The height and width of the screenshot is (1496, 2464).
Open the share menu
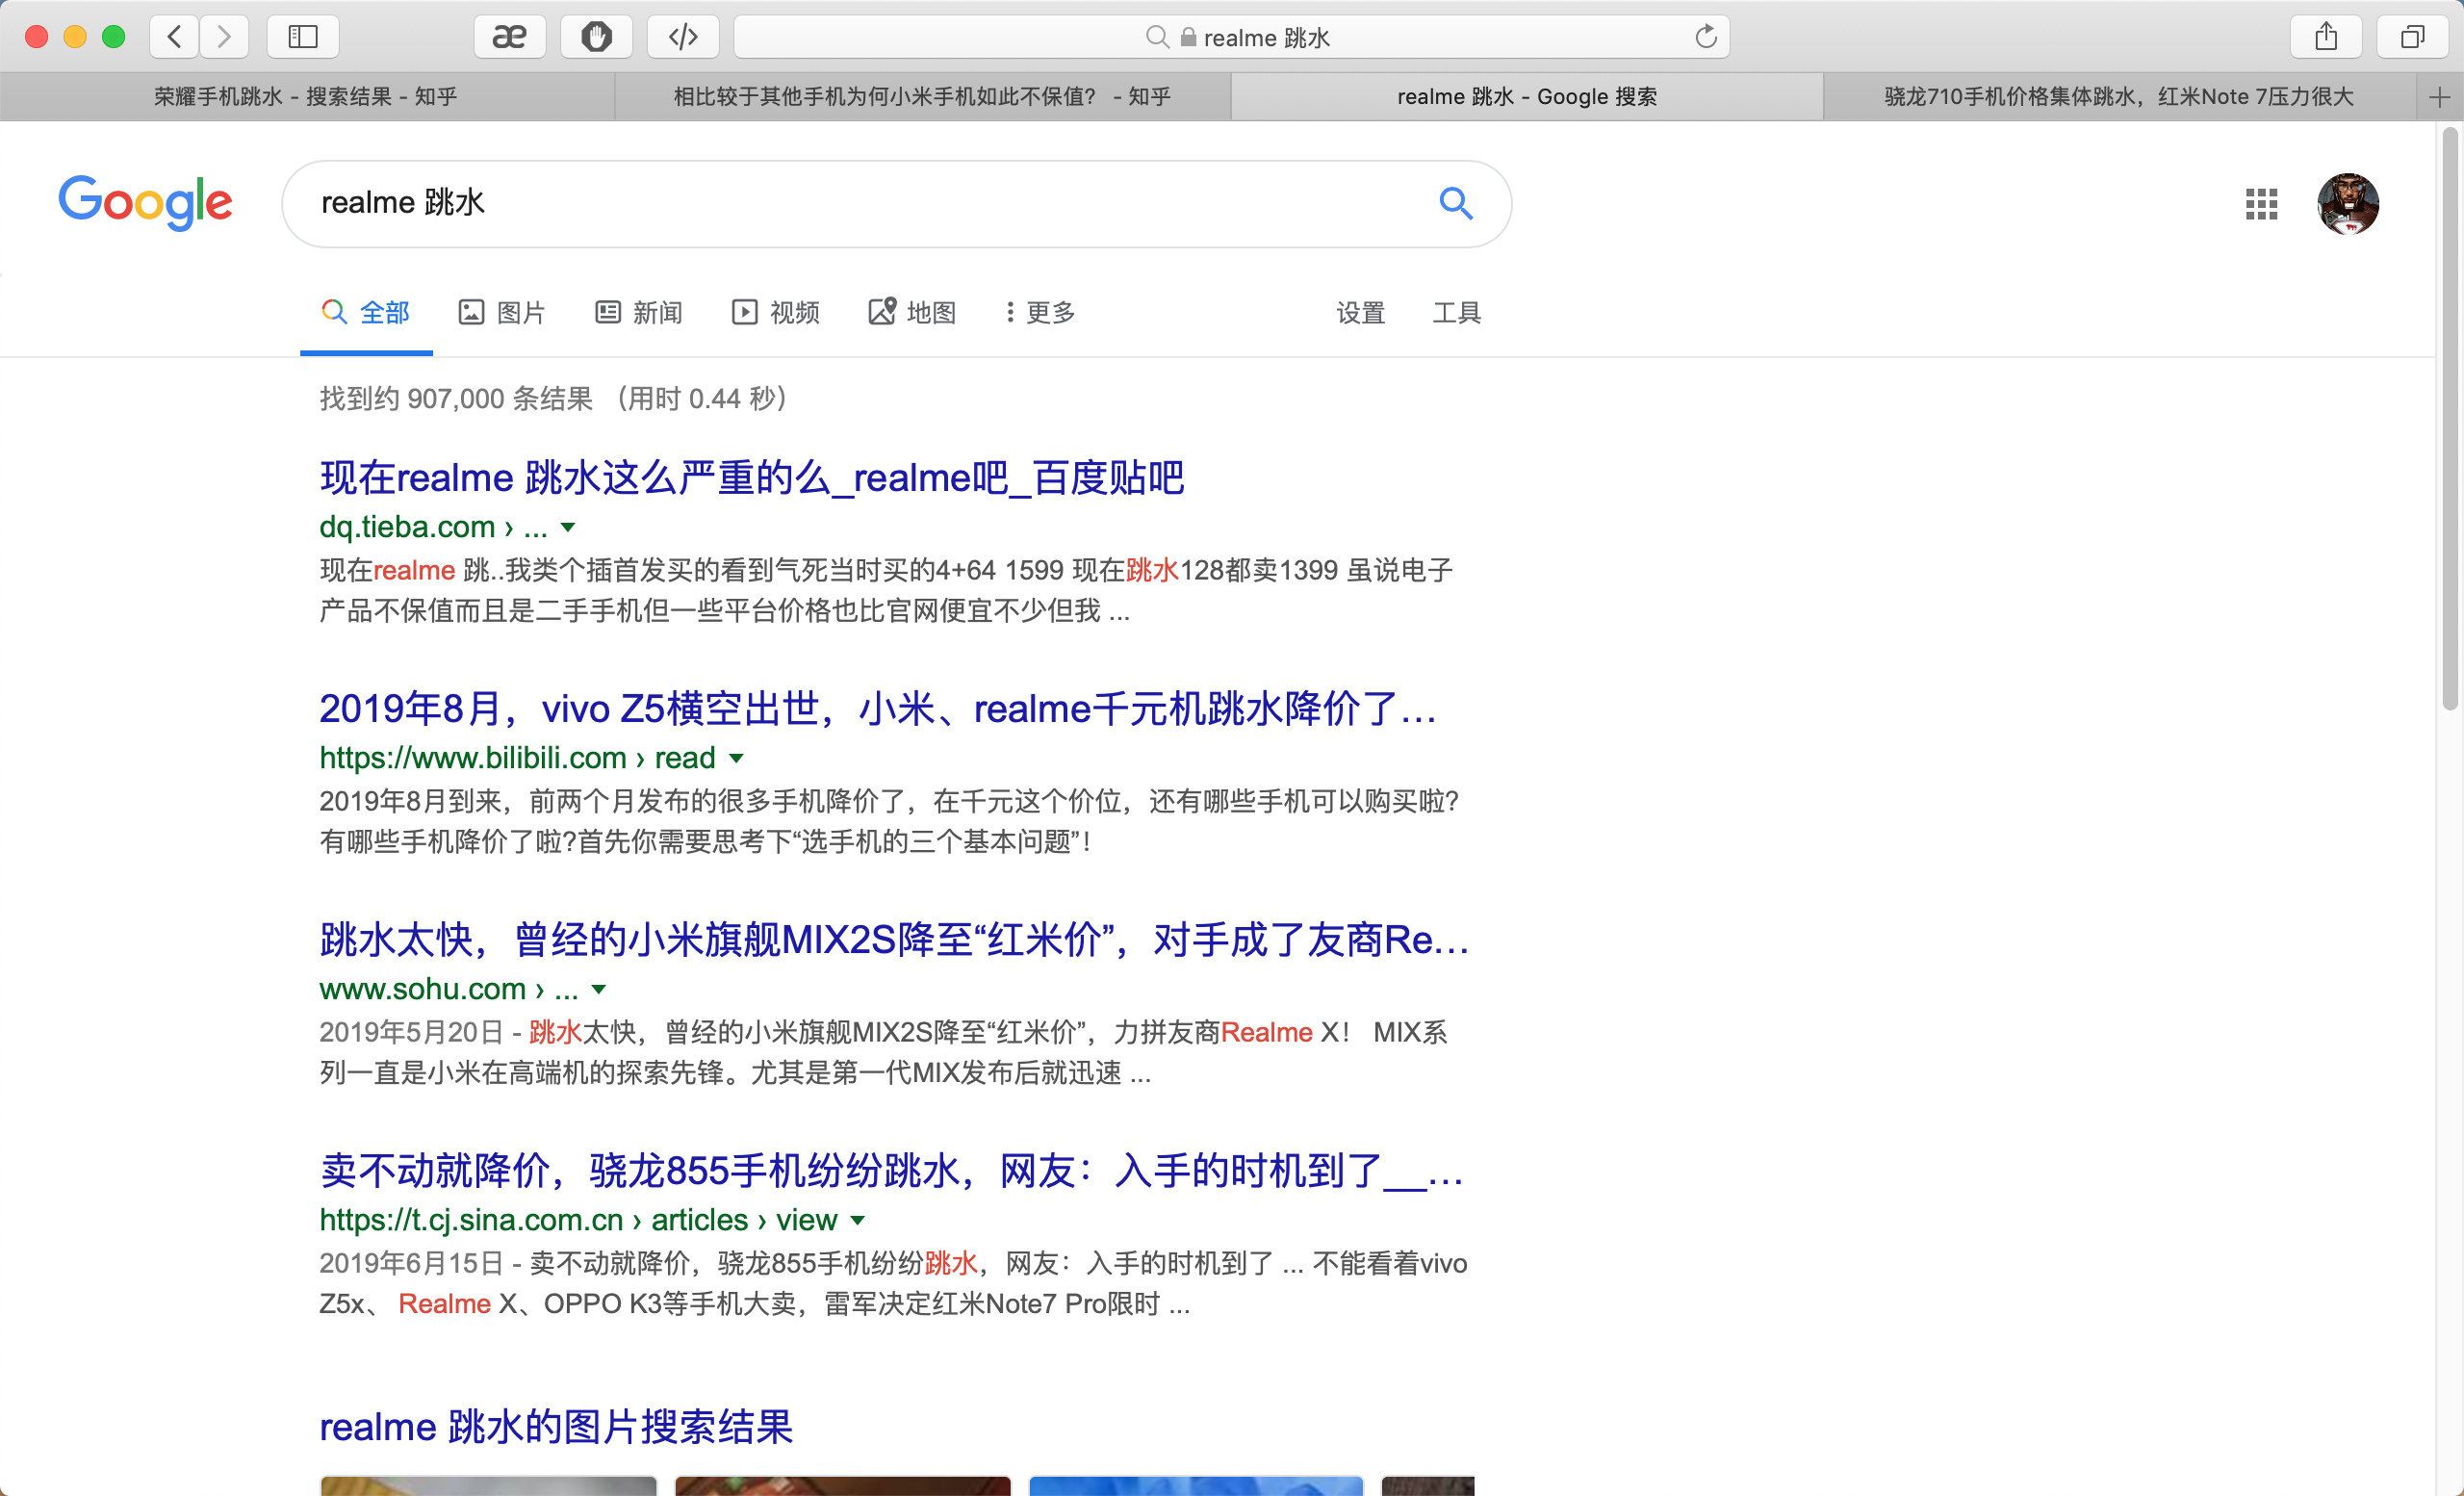[x=2326, y=37]
